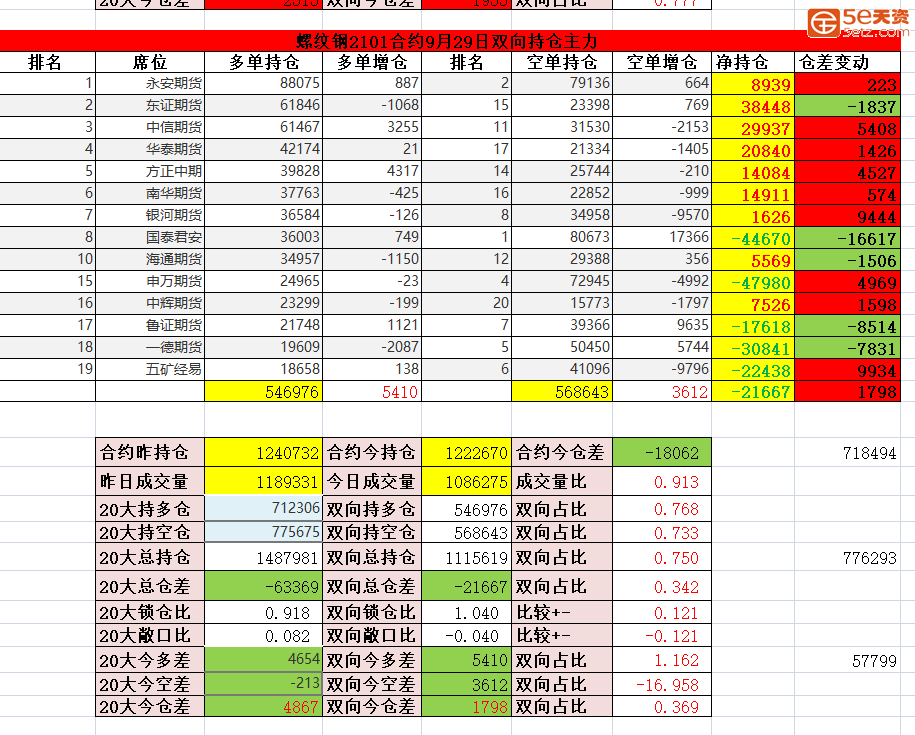Select short increase value 17366
The height and width of the screenshot is (735, 915).
click(x=662, y=237)
